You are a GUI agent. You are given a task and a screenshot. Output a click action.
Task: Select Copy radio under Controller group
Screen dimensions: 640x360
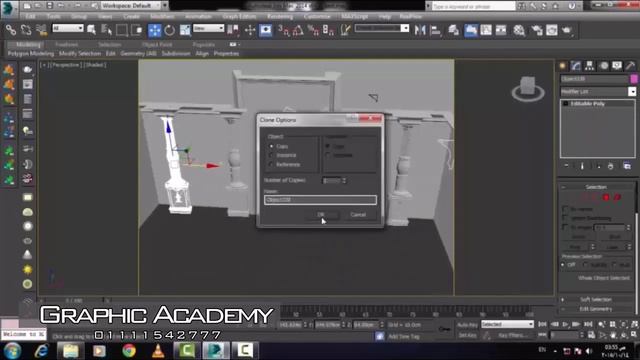coord(327,146)
